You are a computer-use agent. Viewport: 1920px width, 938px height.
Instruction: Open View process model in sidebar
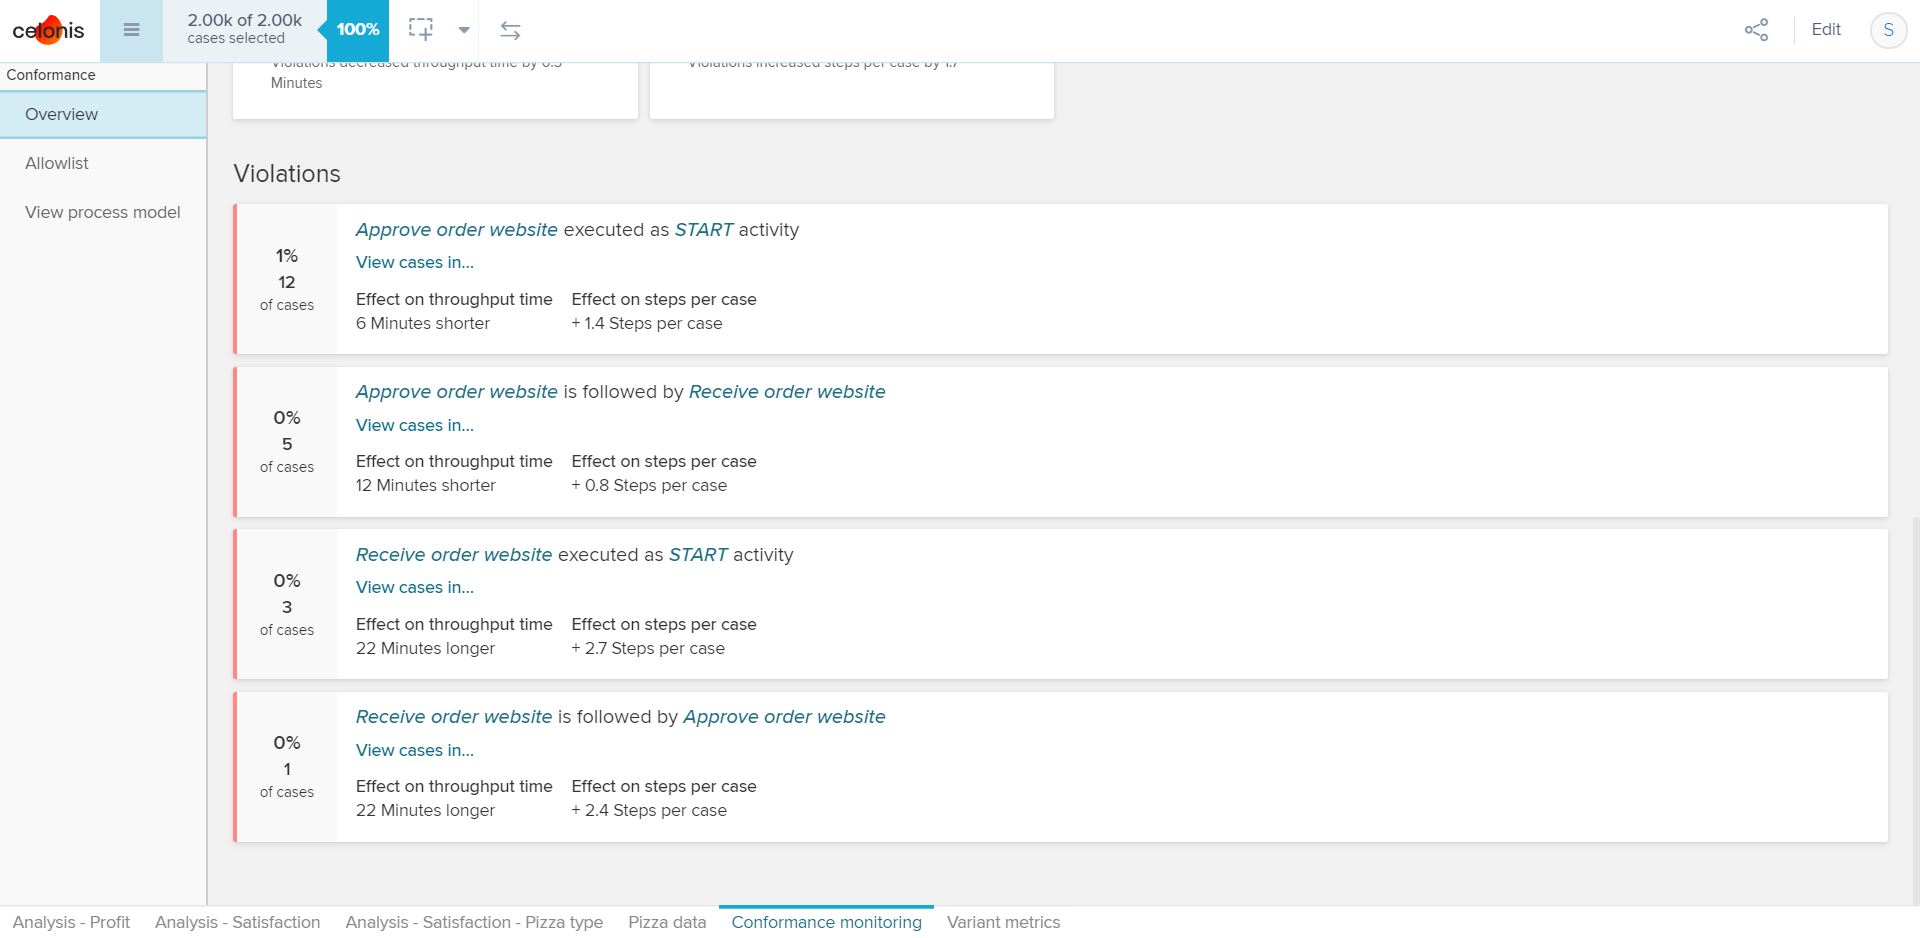coord(103,212)
